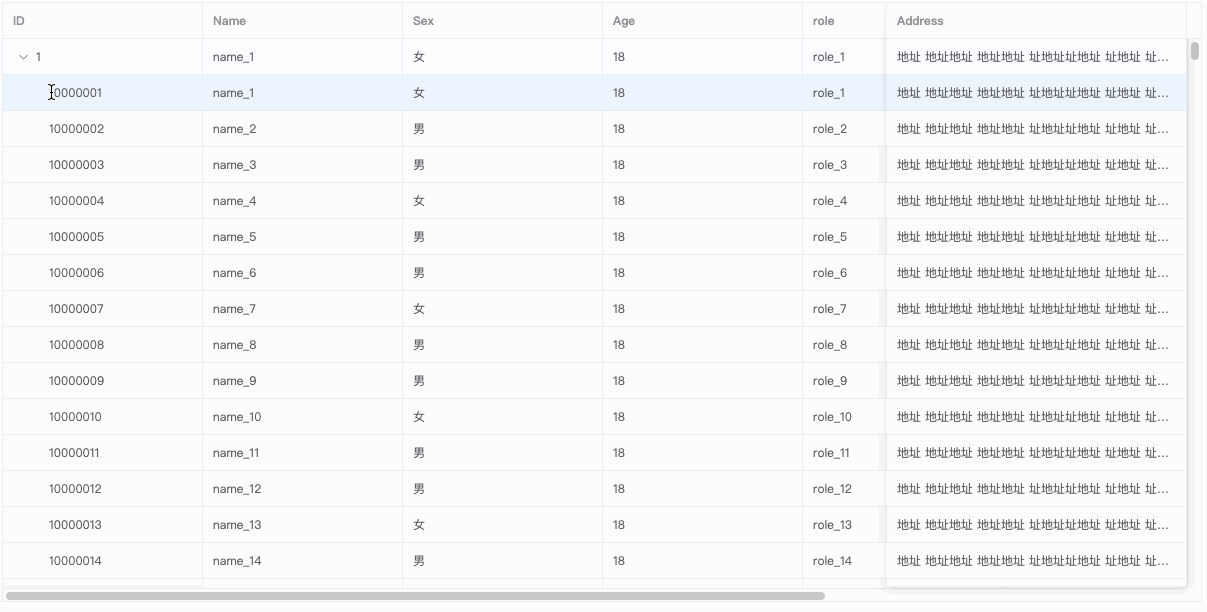Click the role column header
This screenshot has width=1207, height=612.
coord(844,21)
